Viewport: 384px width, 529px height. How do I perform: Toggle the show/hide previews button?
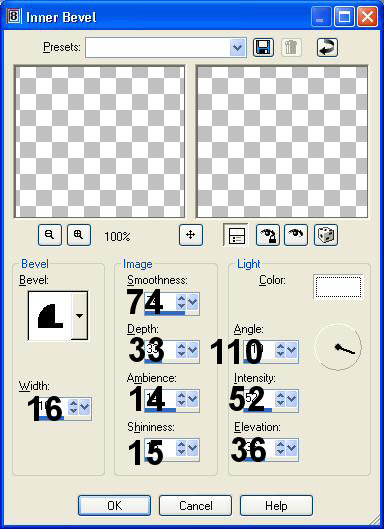tap(236, 235)
